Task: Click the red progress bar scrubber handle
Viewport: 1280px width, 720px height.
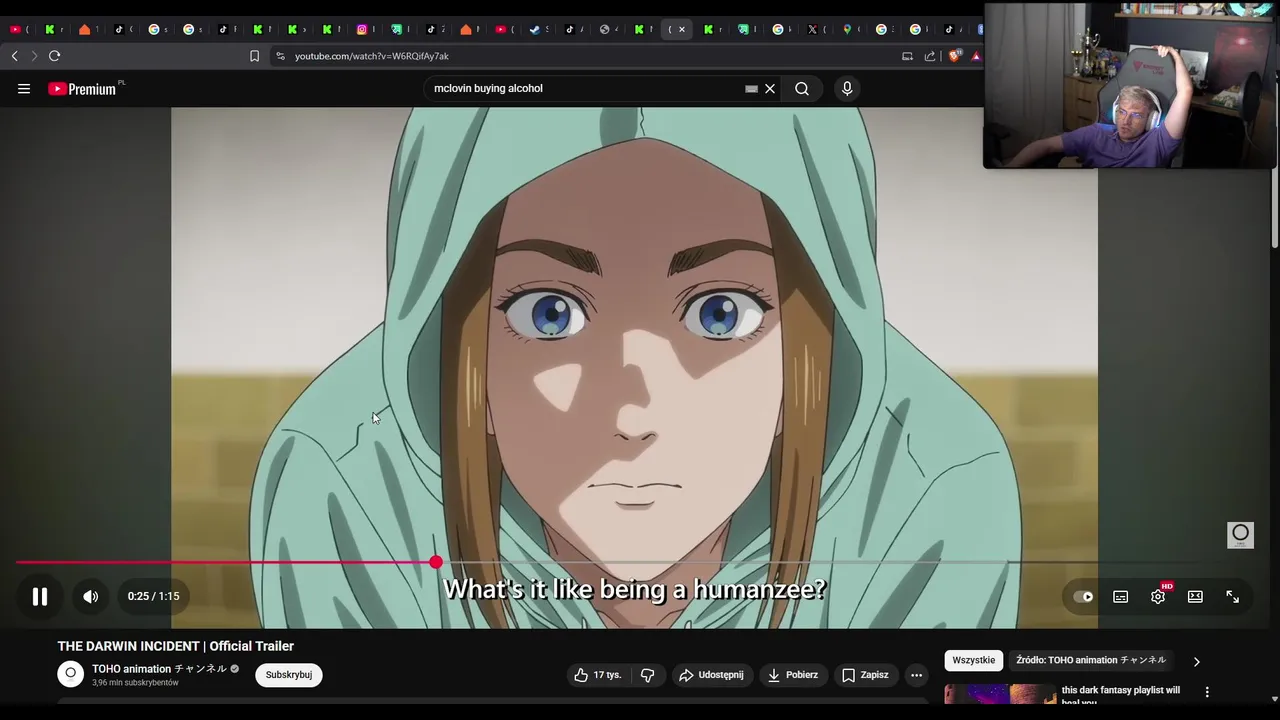Action: tap(436, 563)
